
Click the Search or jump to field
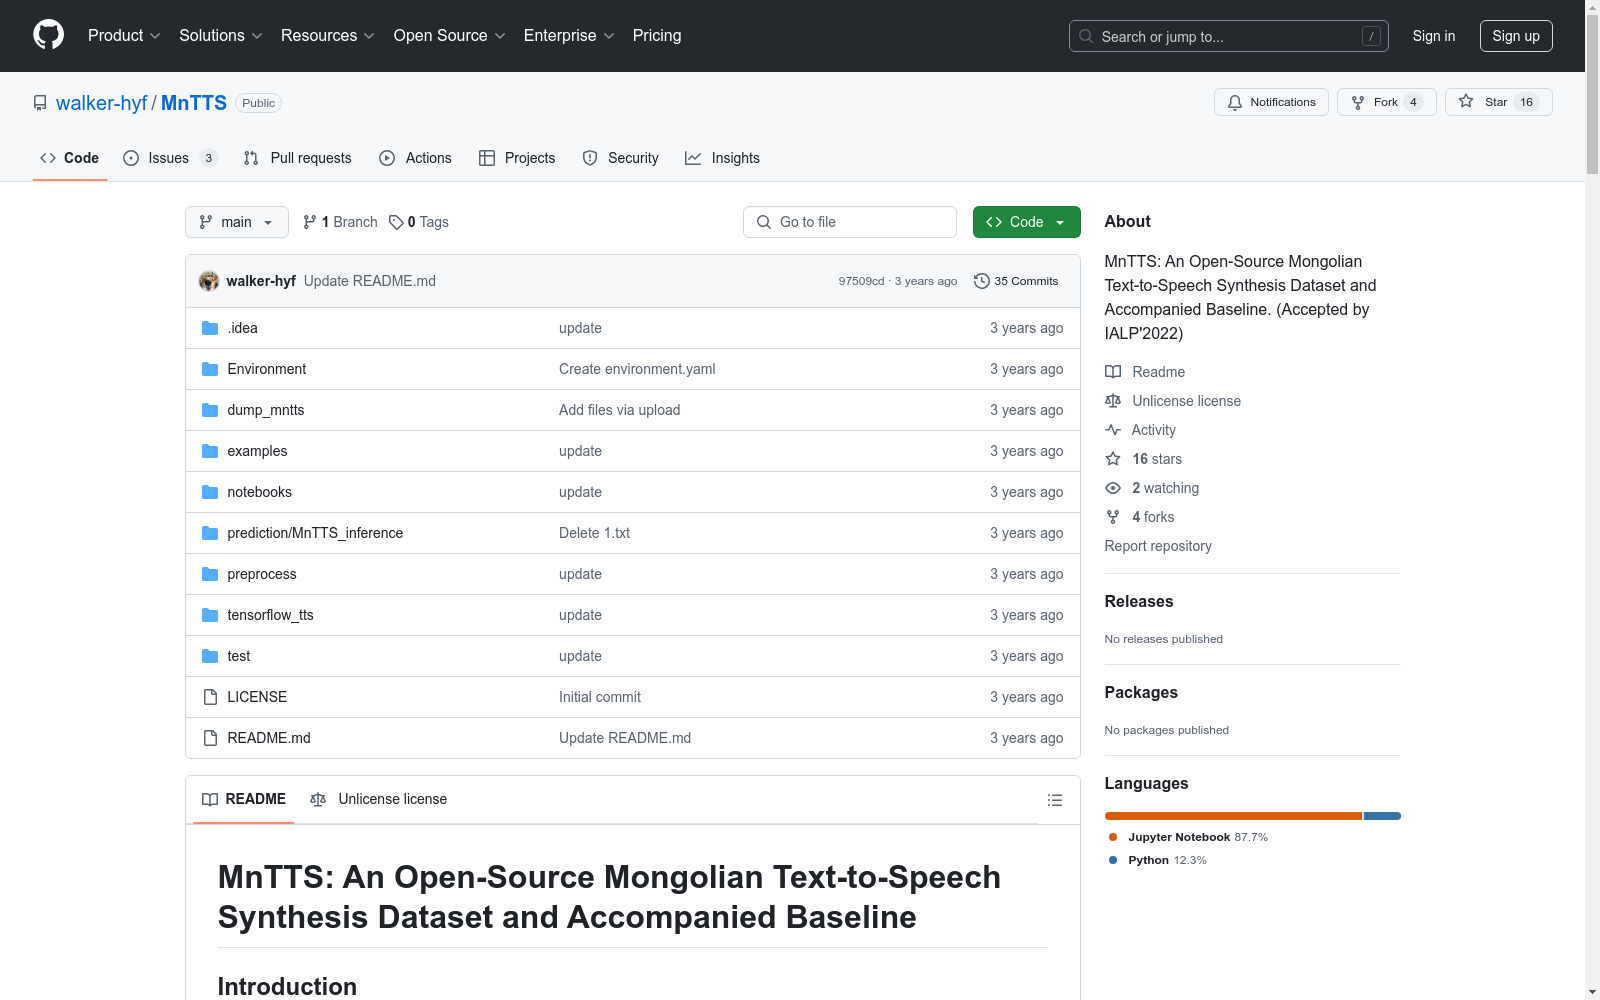[x=1229, y=36]
